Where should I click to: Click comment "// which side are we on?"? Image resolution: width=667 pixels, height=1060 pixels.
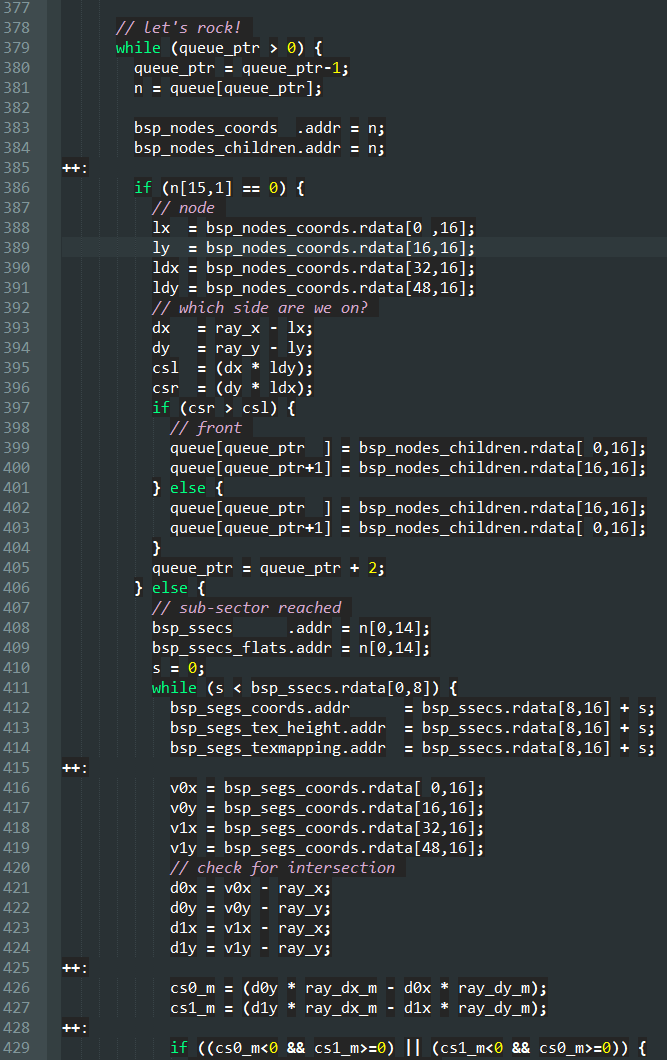click(x=260, y=308)
